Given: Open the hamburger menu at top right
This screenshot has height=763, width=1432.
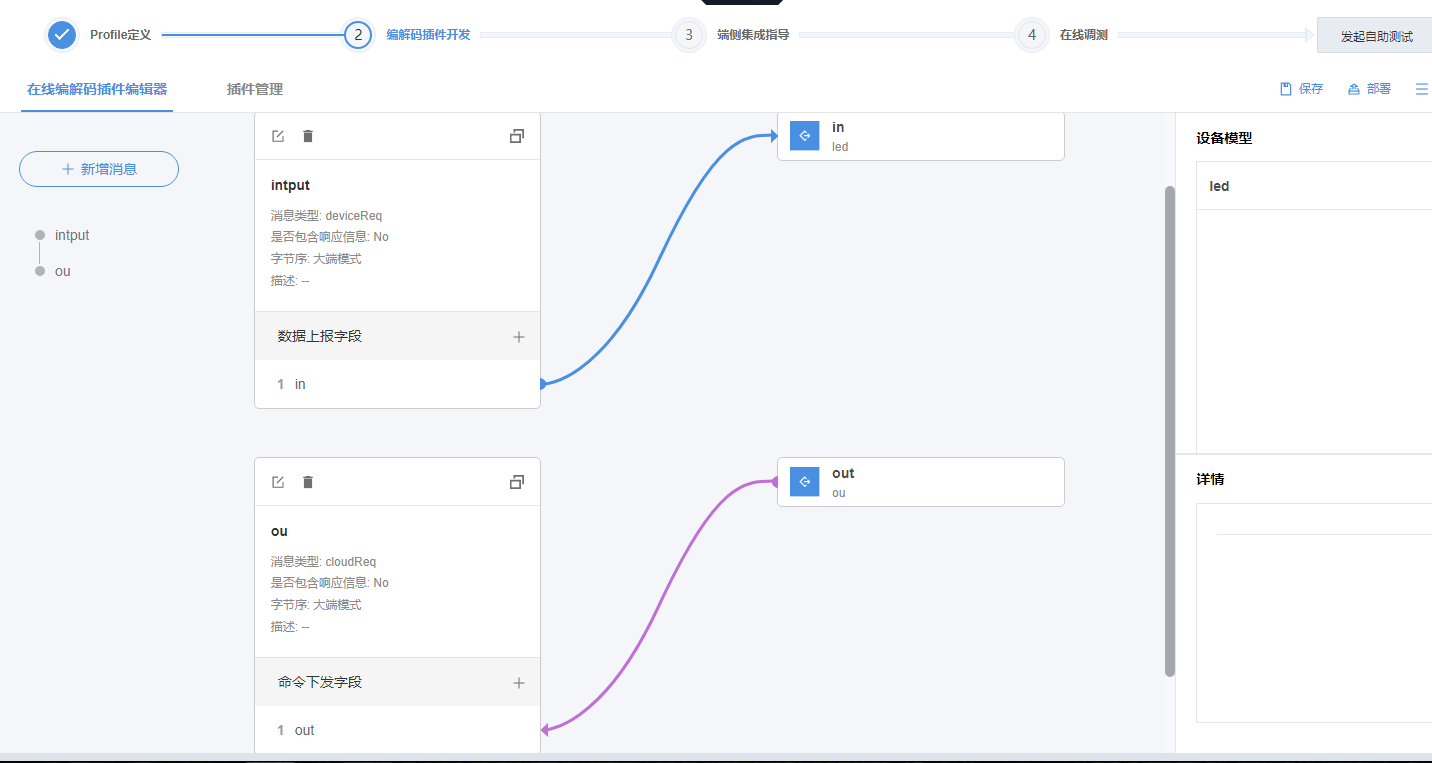Looking at the screenshot, I should [x=1422, y=89].
